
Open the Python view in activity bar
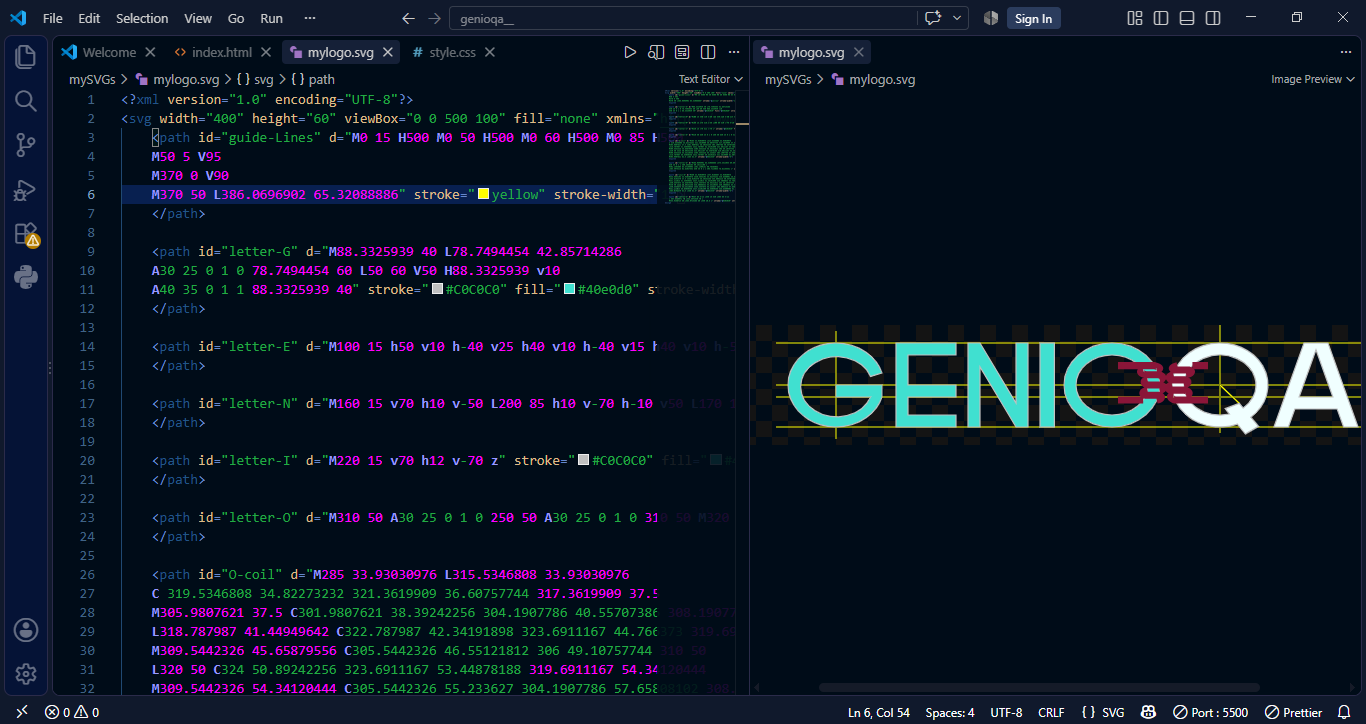tap(26, 277)
